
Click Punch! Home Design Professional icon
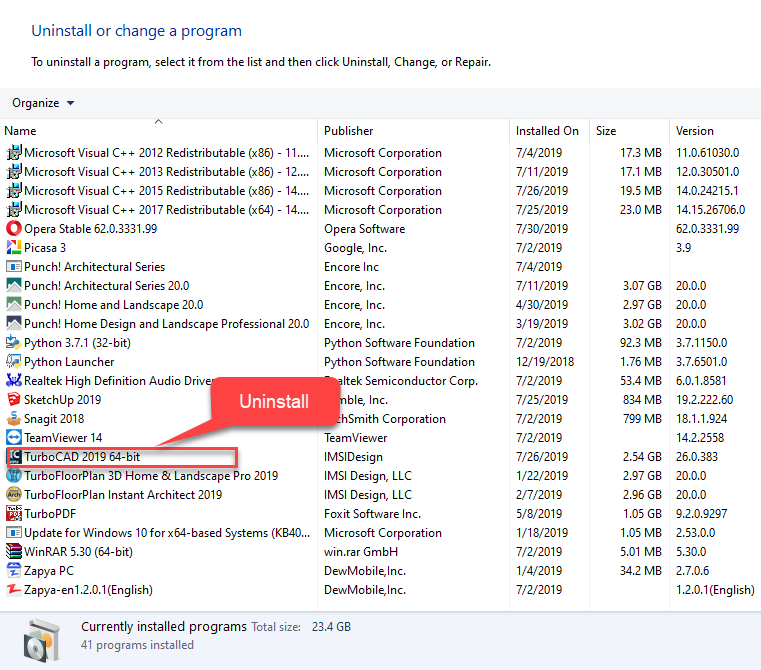point(14,323)
